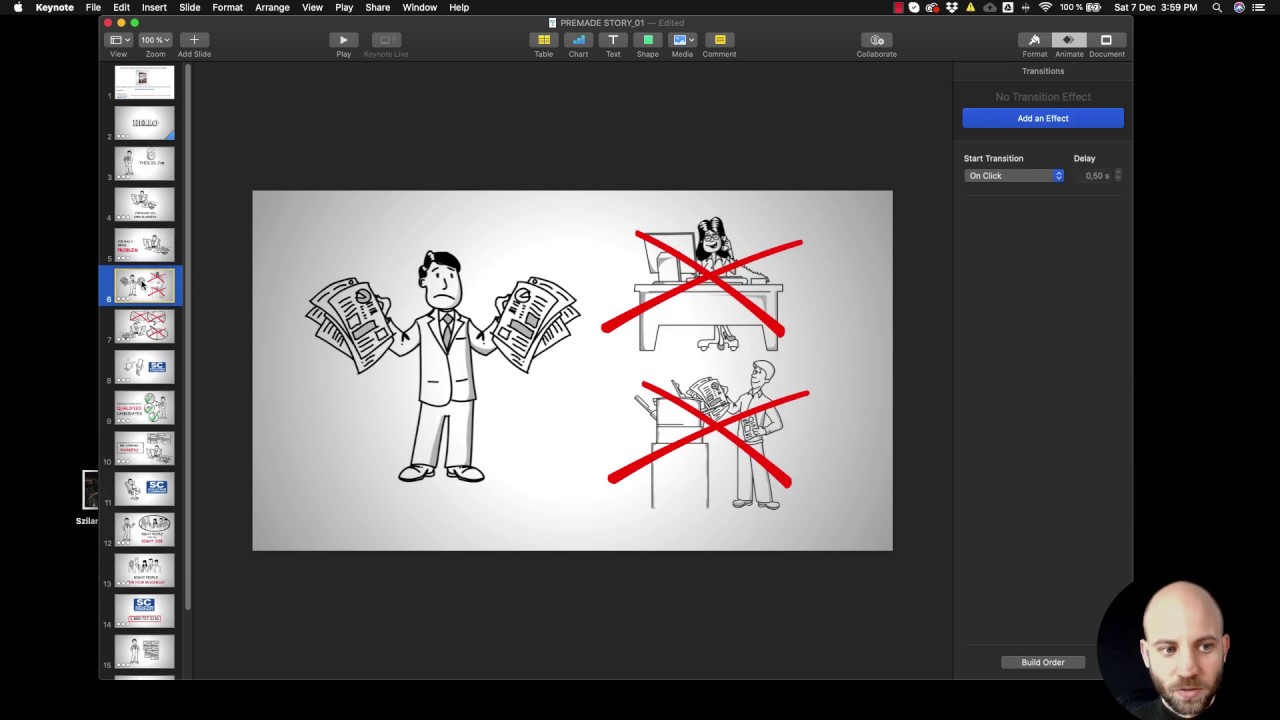
Task: Click the Add an Effect button
Action: click(1043, 118)
